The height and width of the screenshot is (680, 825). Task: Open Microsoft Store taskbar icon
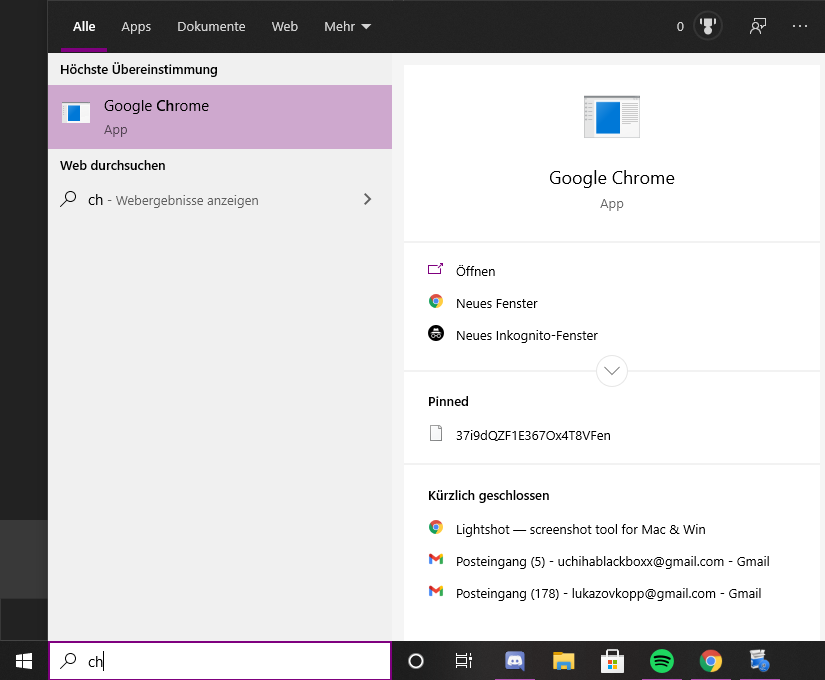pyautogui.click(x=612, y=661)
